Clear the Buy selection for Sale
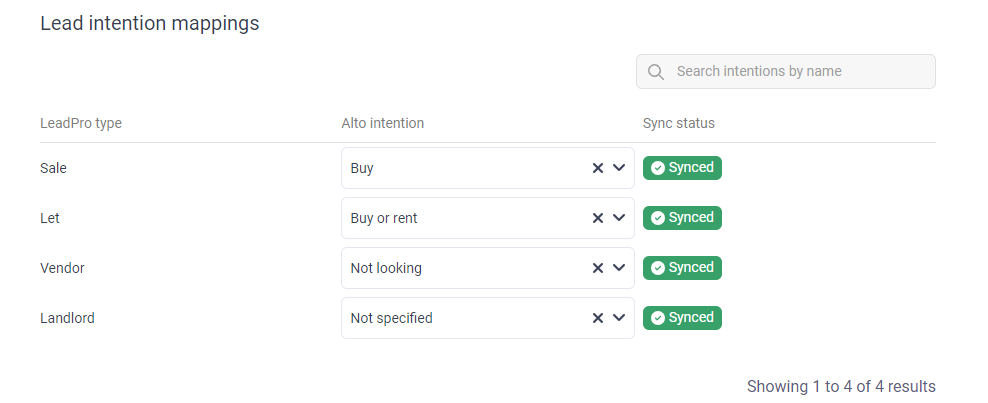The image size is (988, 403). click(598, 168)
